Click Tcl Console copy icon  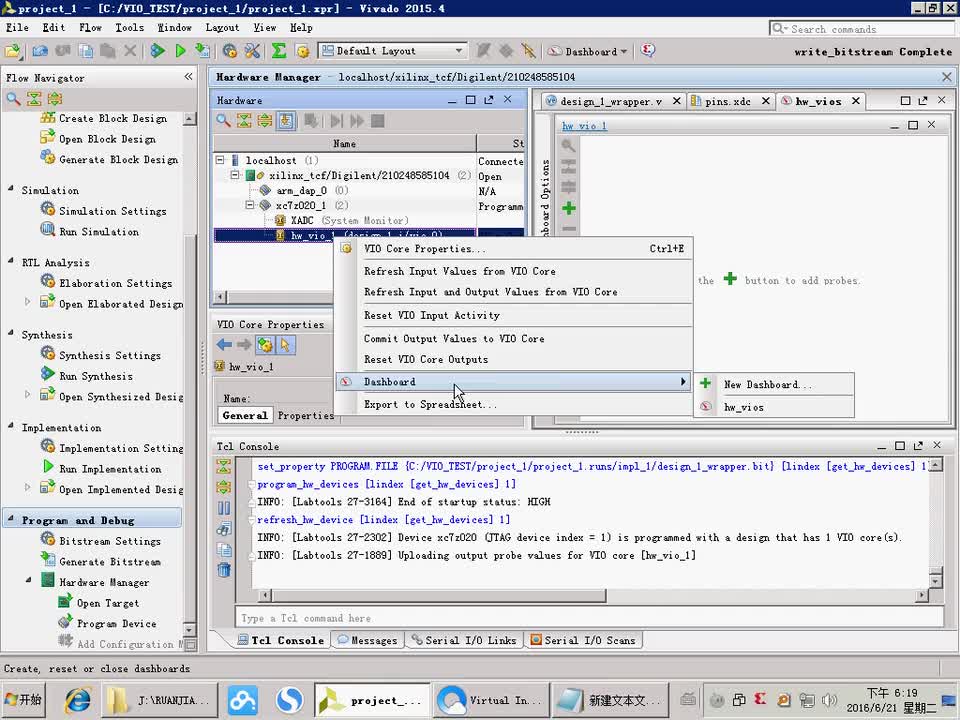(224, 550)
